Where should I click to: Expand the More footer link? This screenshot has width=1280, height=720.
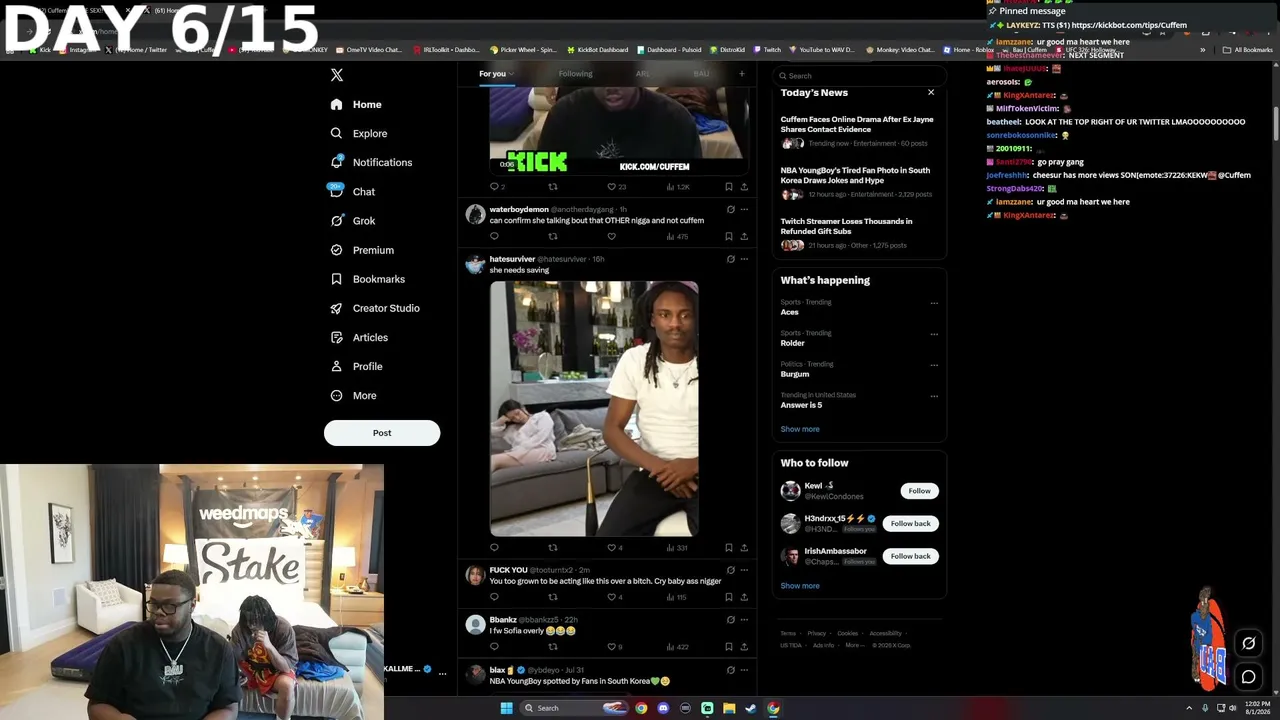click(855, 645)
